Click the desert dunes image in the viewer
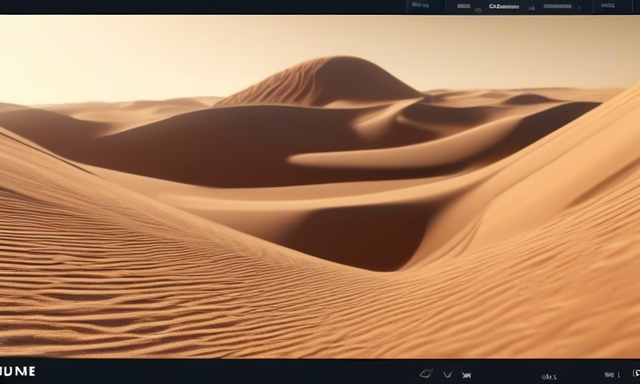The height and width of the screenshot is (384, 640). [320, 187]
